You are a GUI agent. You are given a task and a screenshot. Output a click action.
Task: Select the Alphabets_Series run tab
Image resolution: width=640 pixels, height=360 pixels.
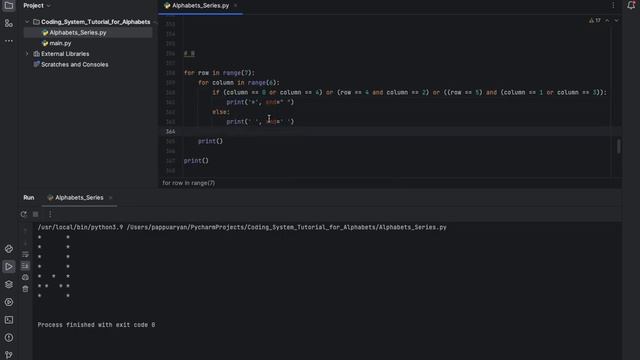point(79,198)
